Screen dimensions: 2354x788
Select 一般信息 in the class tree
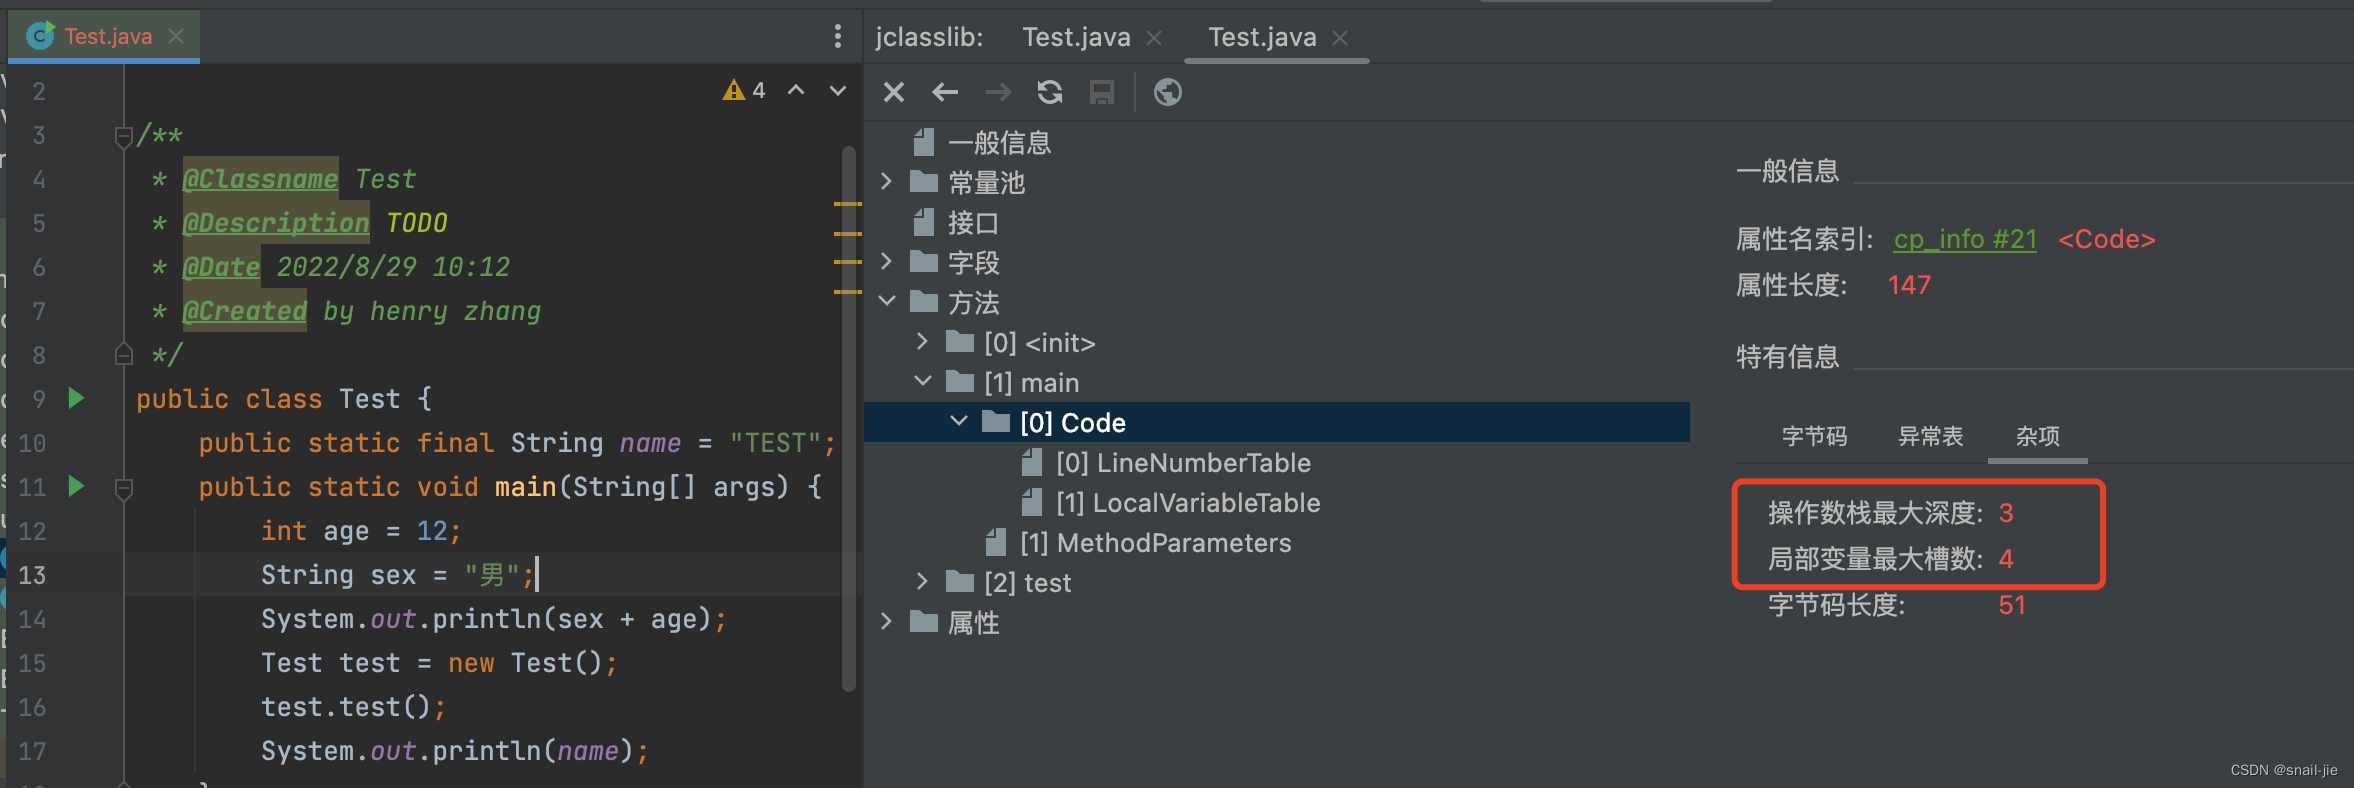[1000, 142]
